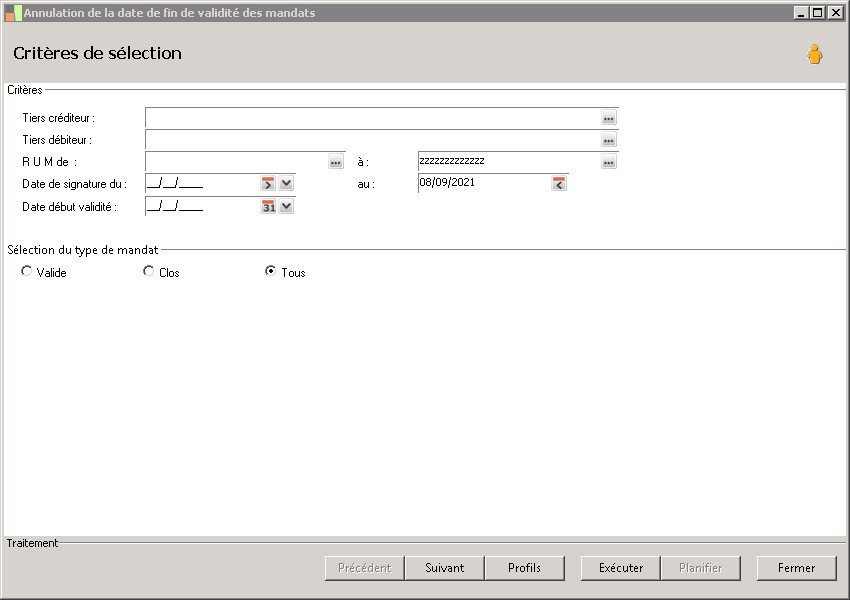Click the Suivant button
The height and width of the screenshot is (600, 850).
[x=445, y=568]
